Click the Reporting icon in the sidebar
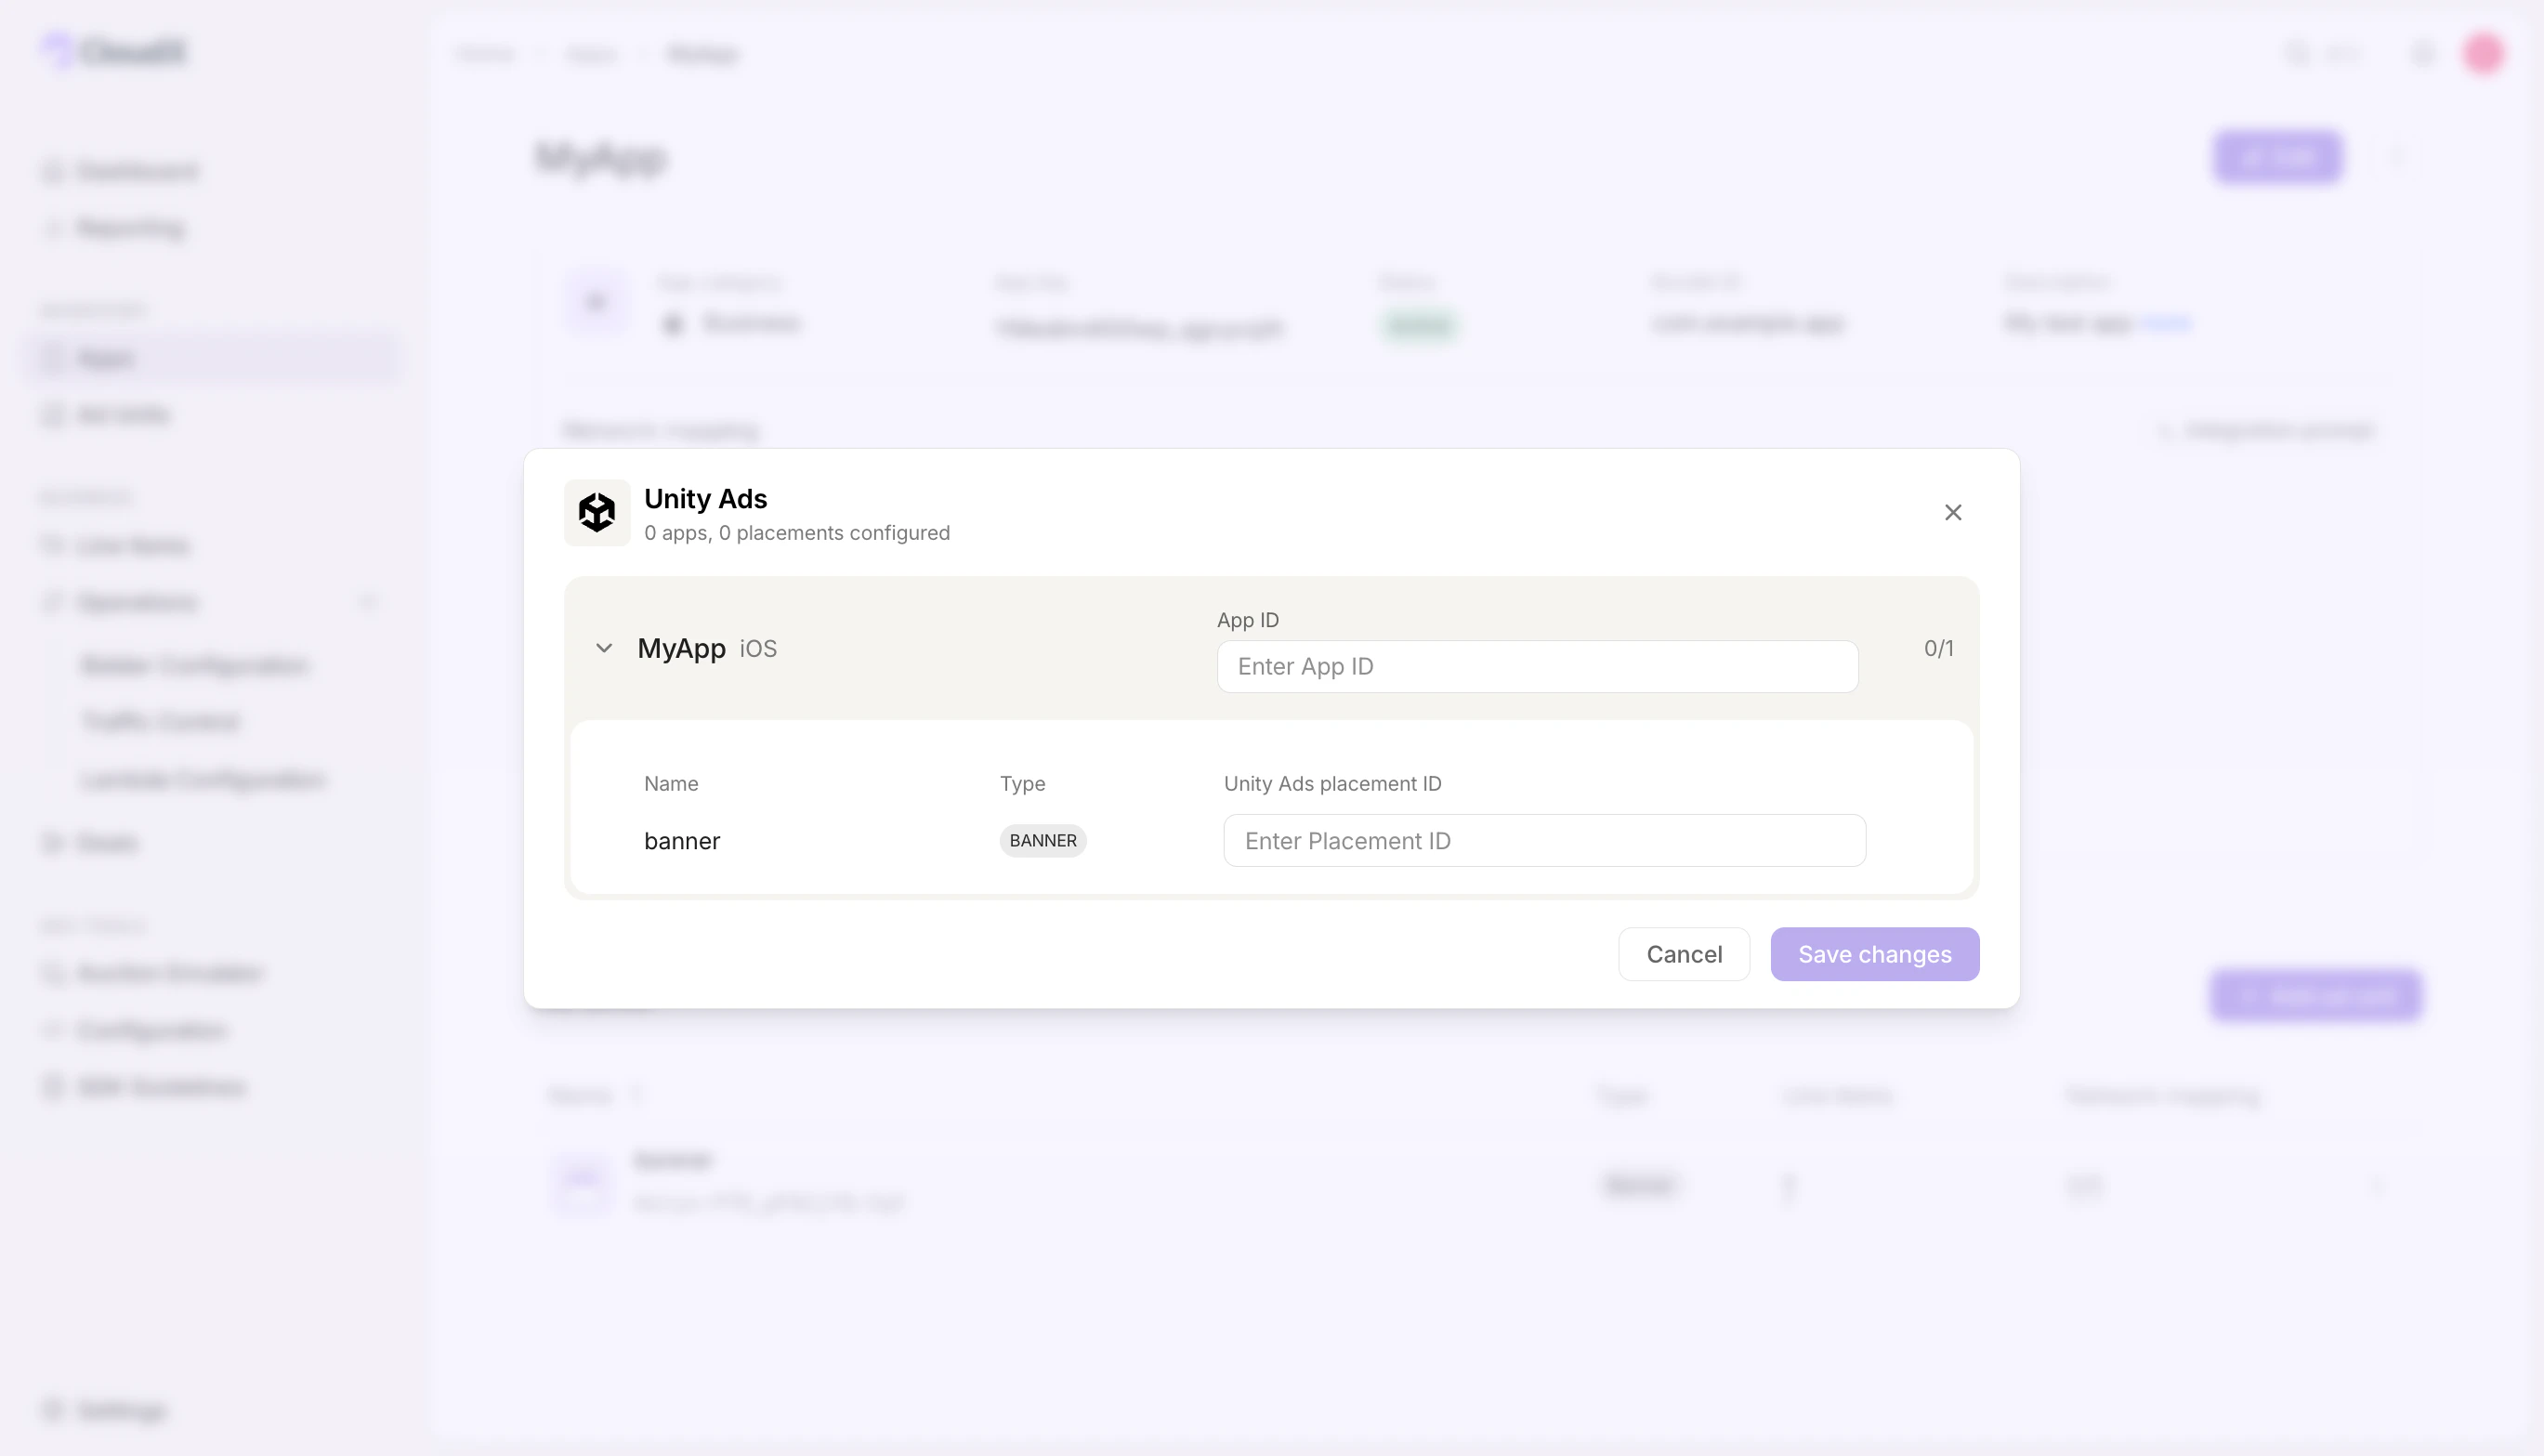The height and width of the screenshot is (1456, 2544). [52, 227]
